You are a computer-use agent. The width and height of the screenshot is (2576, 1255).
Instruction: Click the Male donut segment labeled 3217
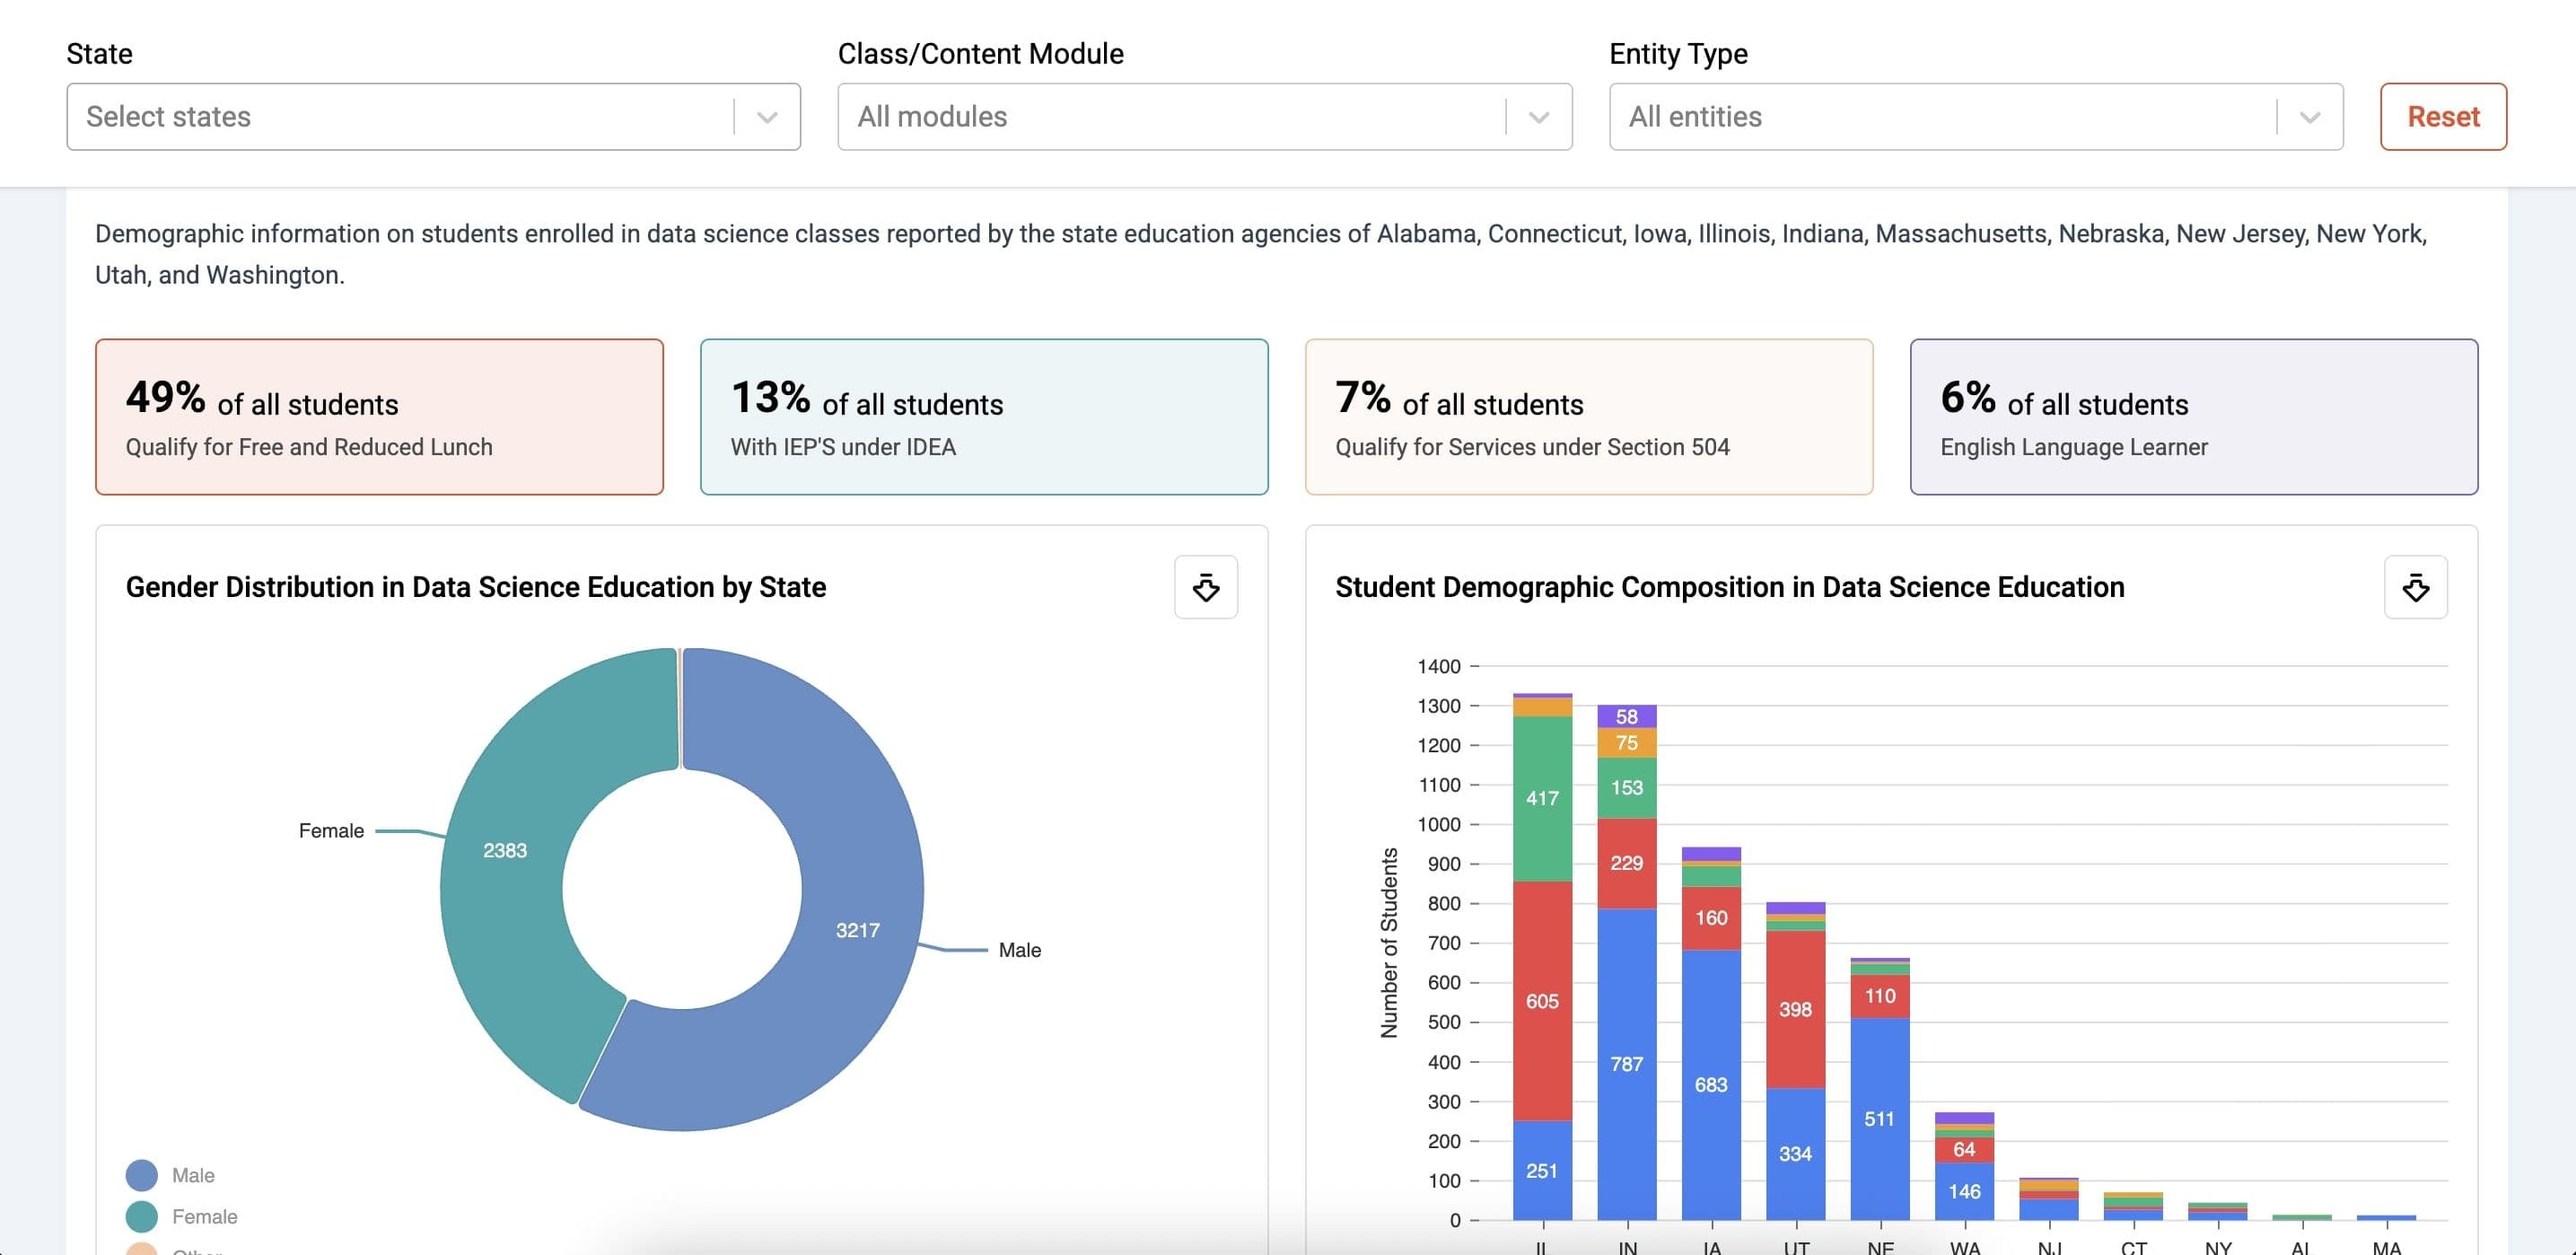[x=857, y=930]
